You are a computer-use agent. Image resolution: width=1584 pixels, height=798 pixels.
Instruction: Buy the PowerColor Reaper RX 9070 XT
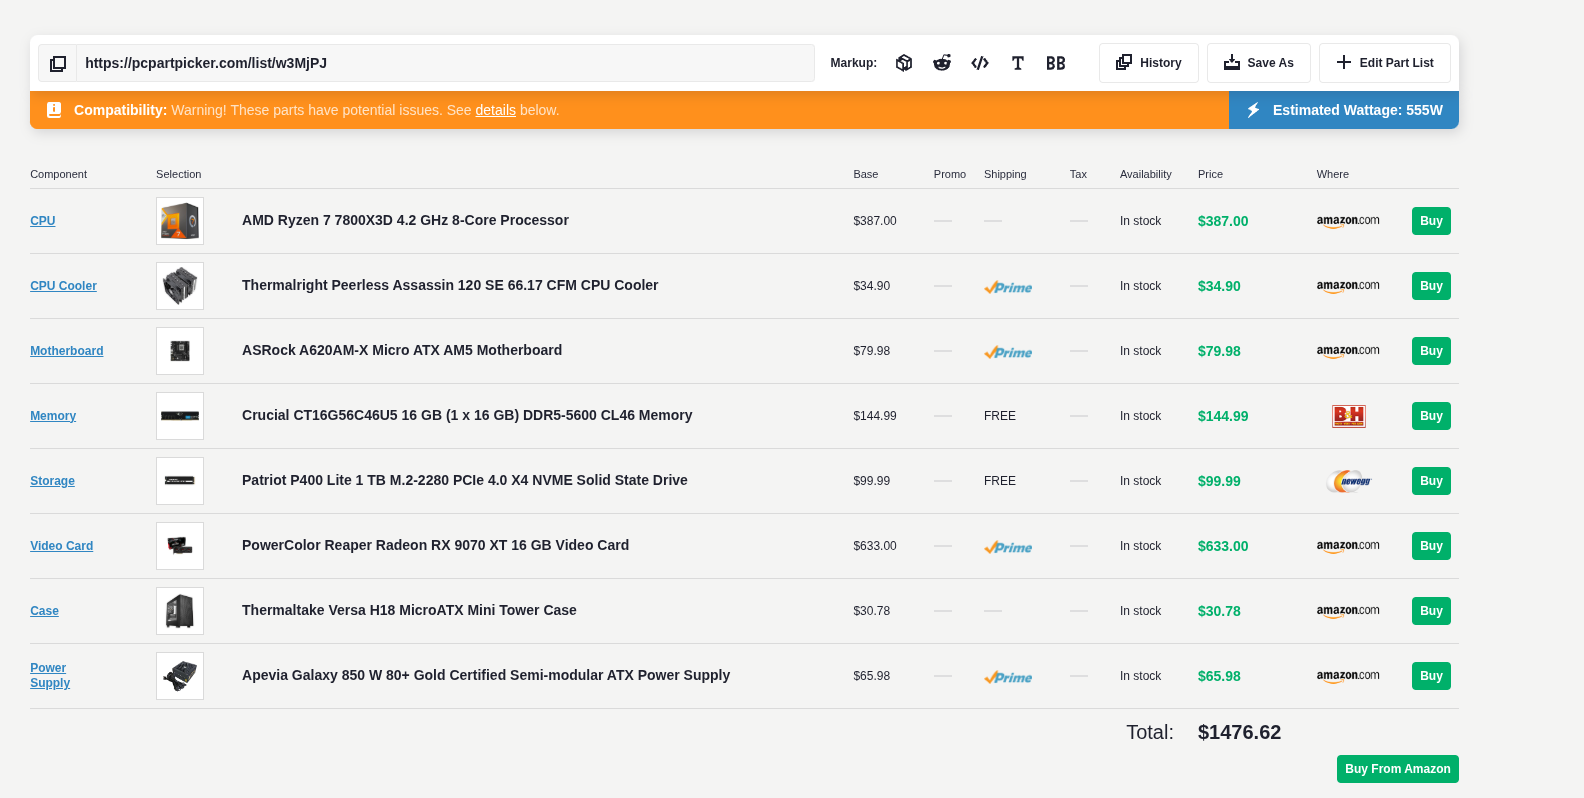click(1431, 546)
